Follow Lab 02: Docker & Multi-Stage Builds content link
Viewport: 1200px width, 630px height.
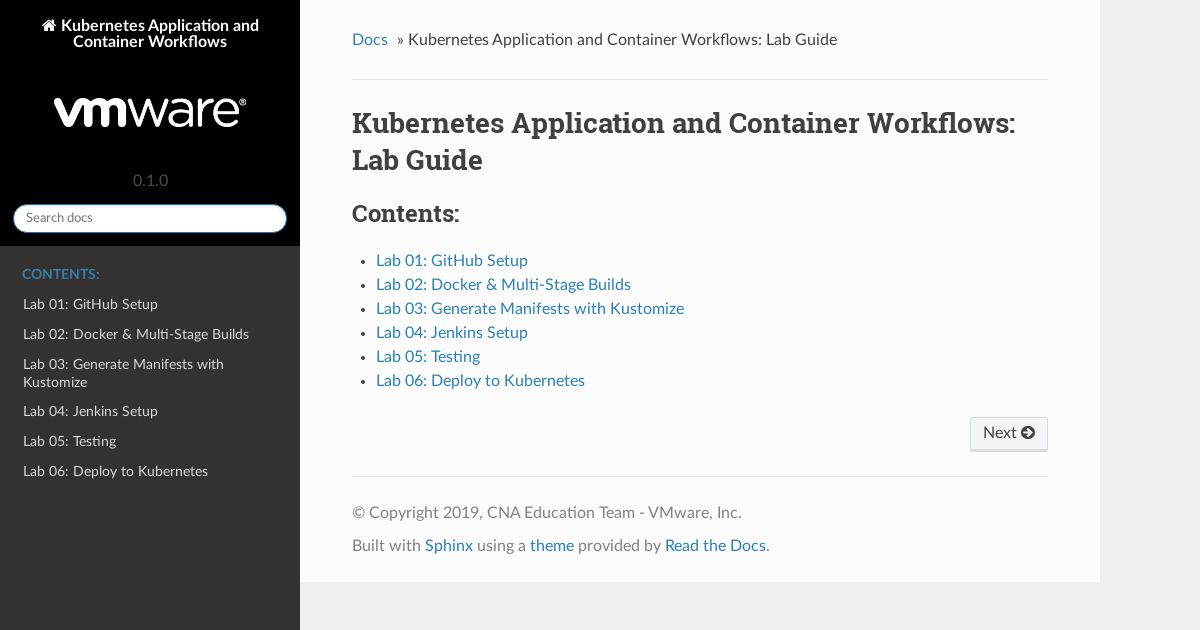[x=503, y=285]
